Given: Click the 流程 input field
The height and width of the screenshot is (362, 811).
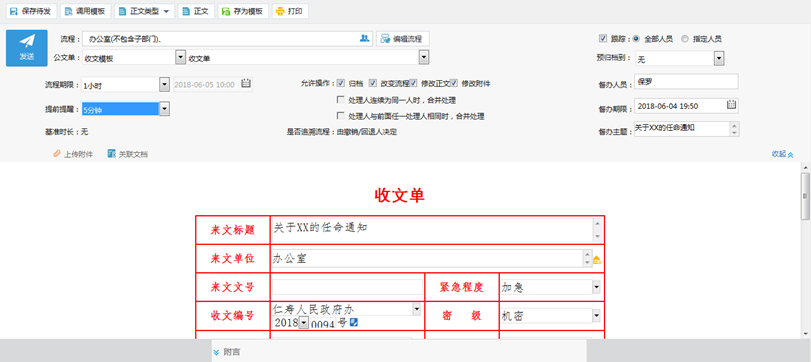Looking at the screenshot, I should (x=228, y=39).
